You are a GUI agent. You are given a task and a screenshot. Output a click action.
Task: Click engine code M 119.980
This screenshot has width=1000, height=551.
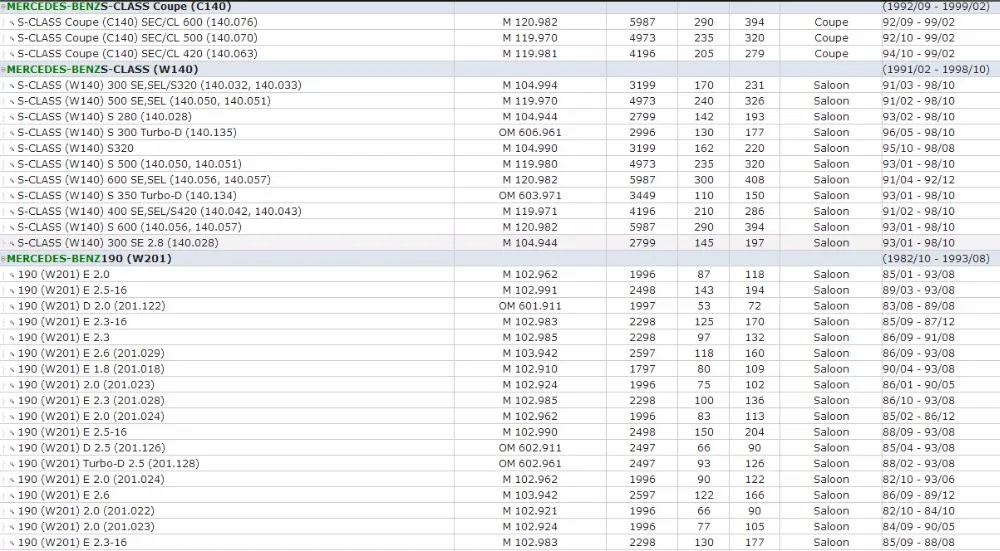530,164
